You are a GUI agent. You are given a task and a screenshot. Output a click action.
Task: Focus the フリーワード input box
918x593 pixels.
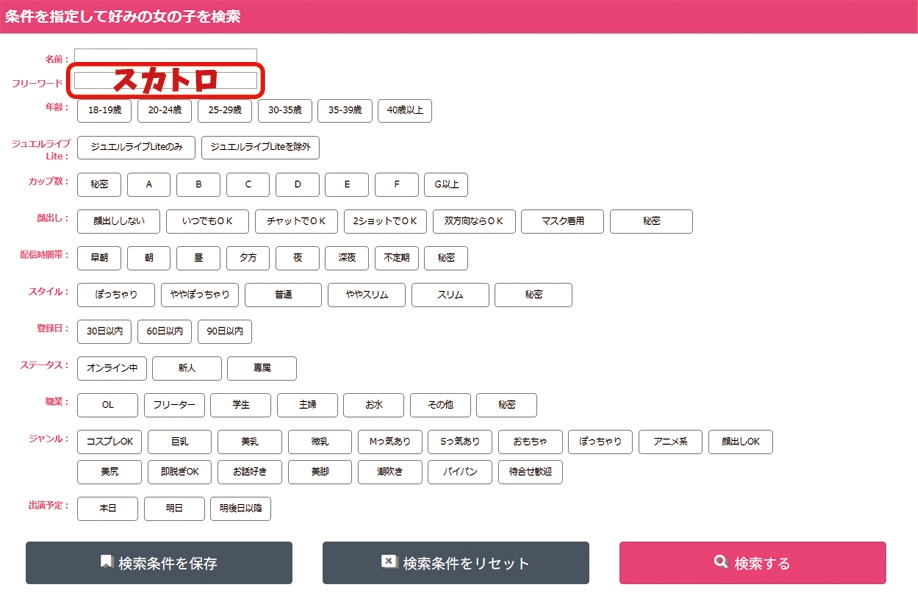point(165,81)
